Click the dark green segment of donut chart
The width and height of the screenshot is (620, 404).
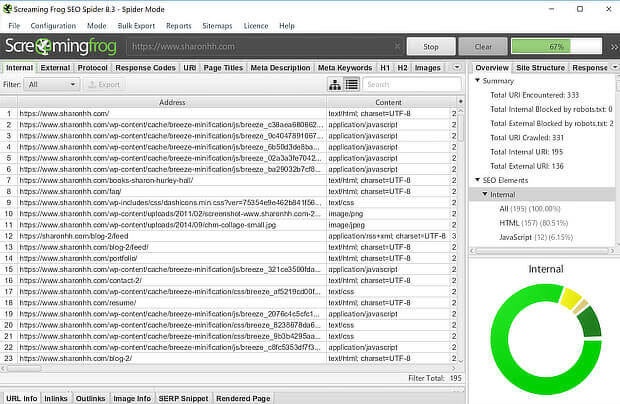point(590,321)
